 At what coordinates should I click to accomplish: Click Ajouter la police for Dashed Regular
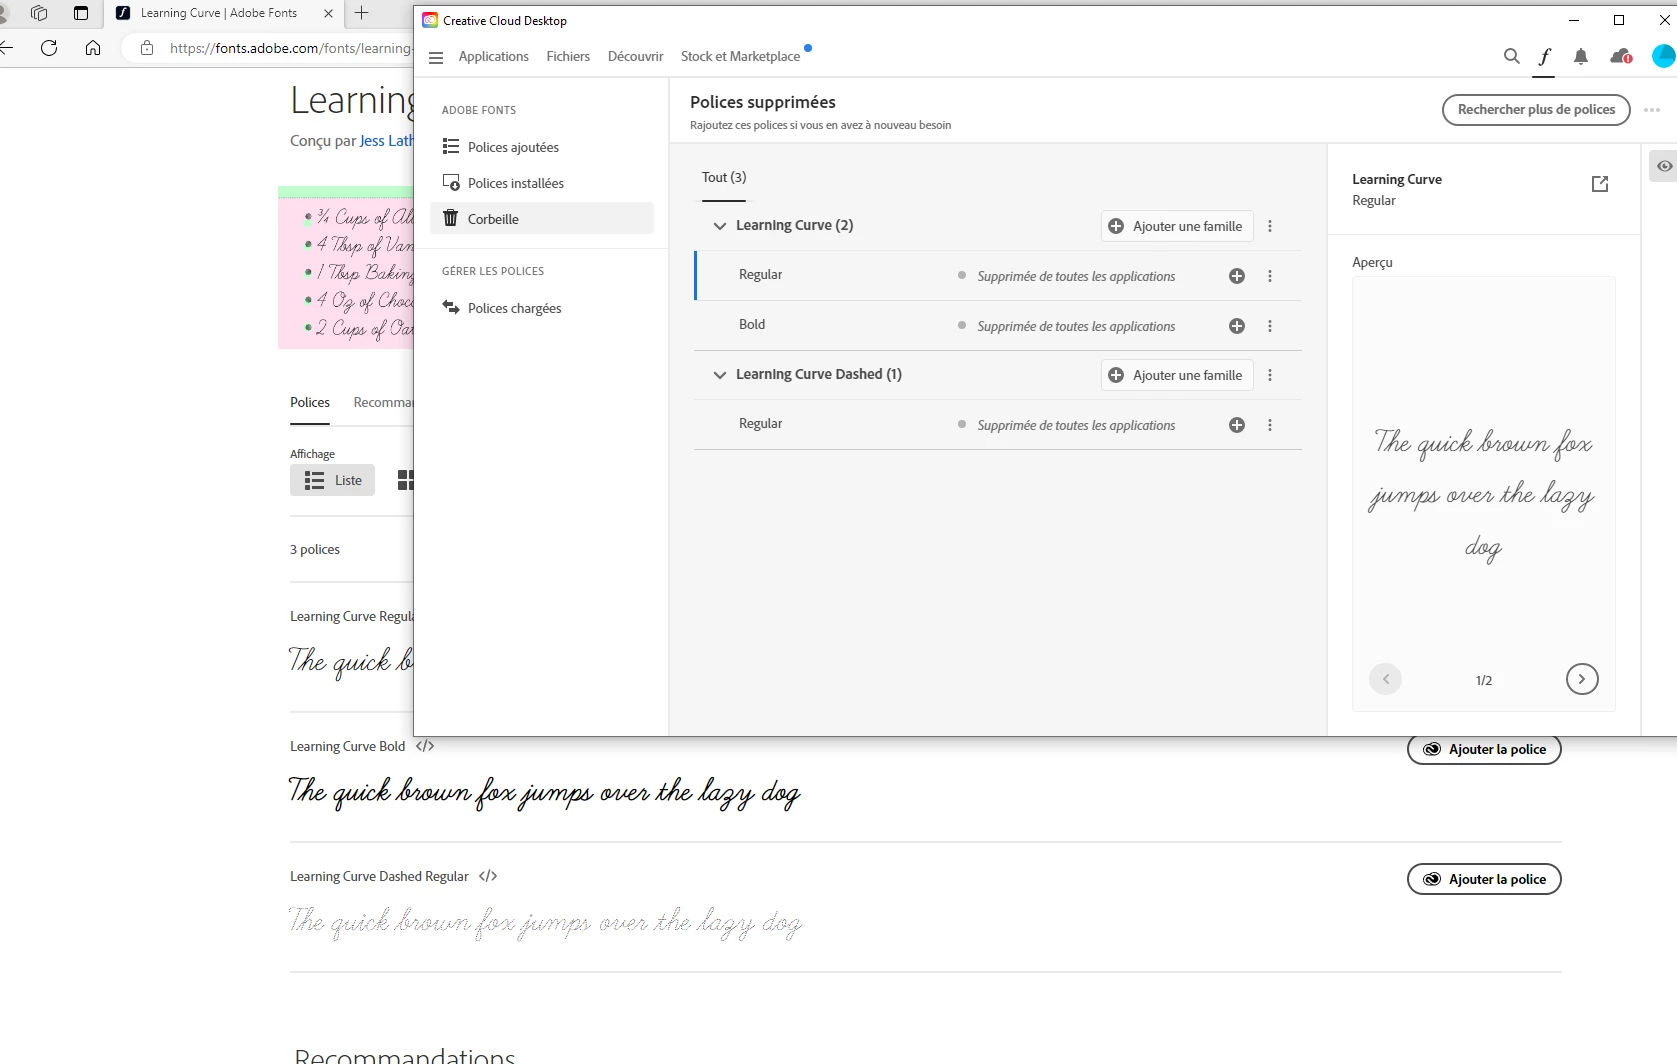(x=1484, y=879)
